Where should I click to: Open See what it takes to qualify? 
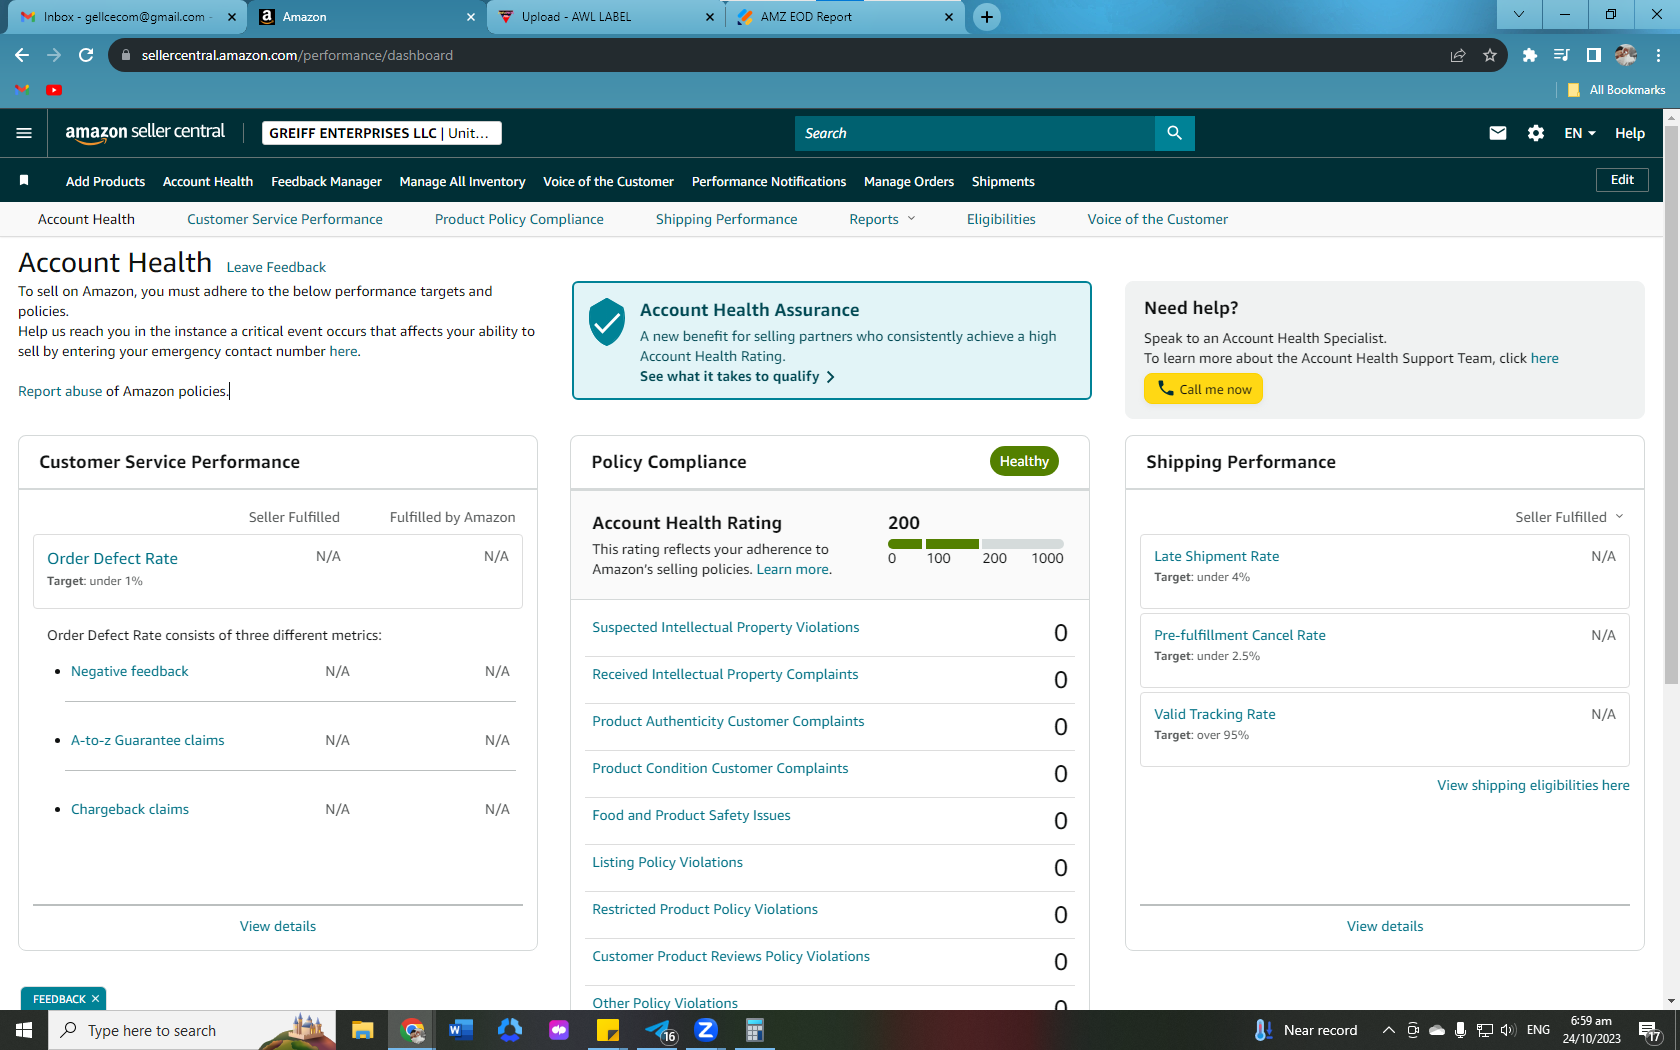(737, 376)
